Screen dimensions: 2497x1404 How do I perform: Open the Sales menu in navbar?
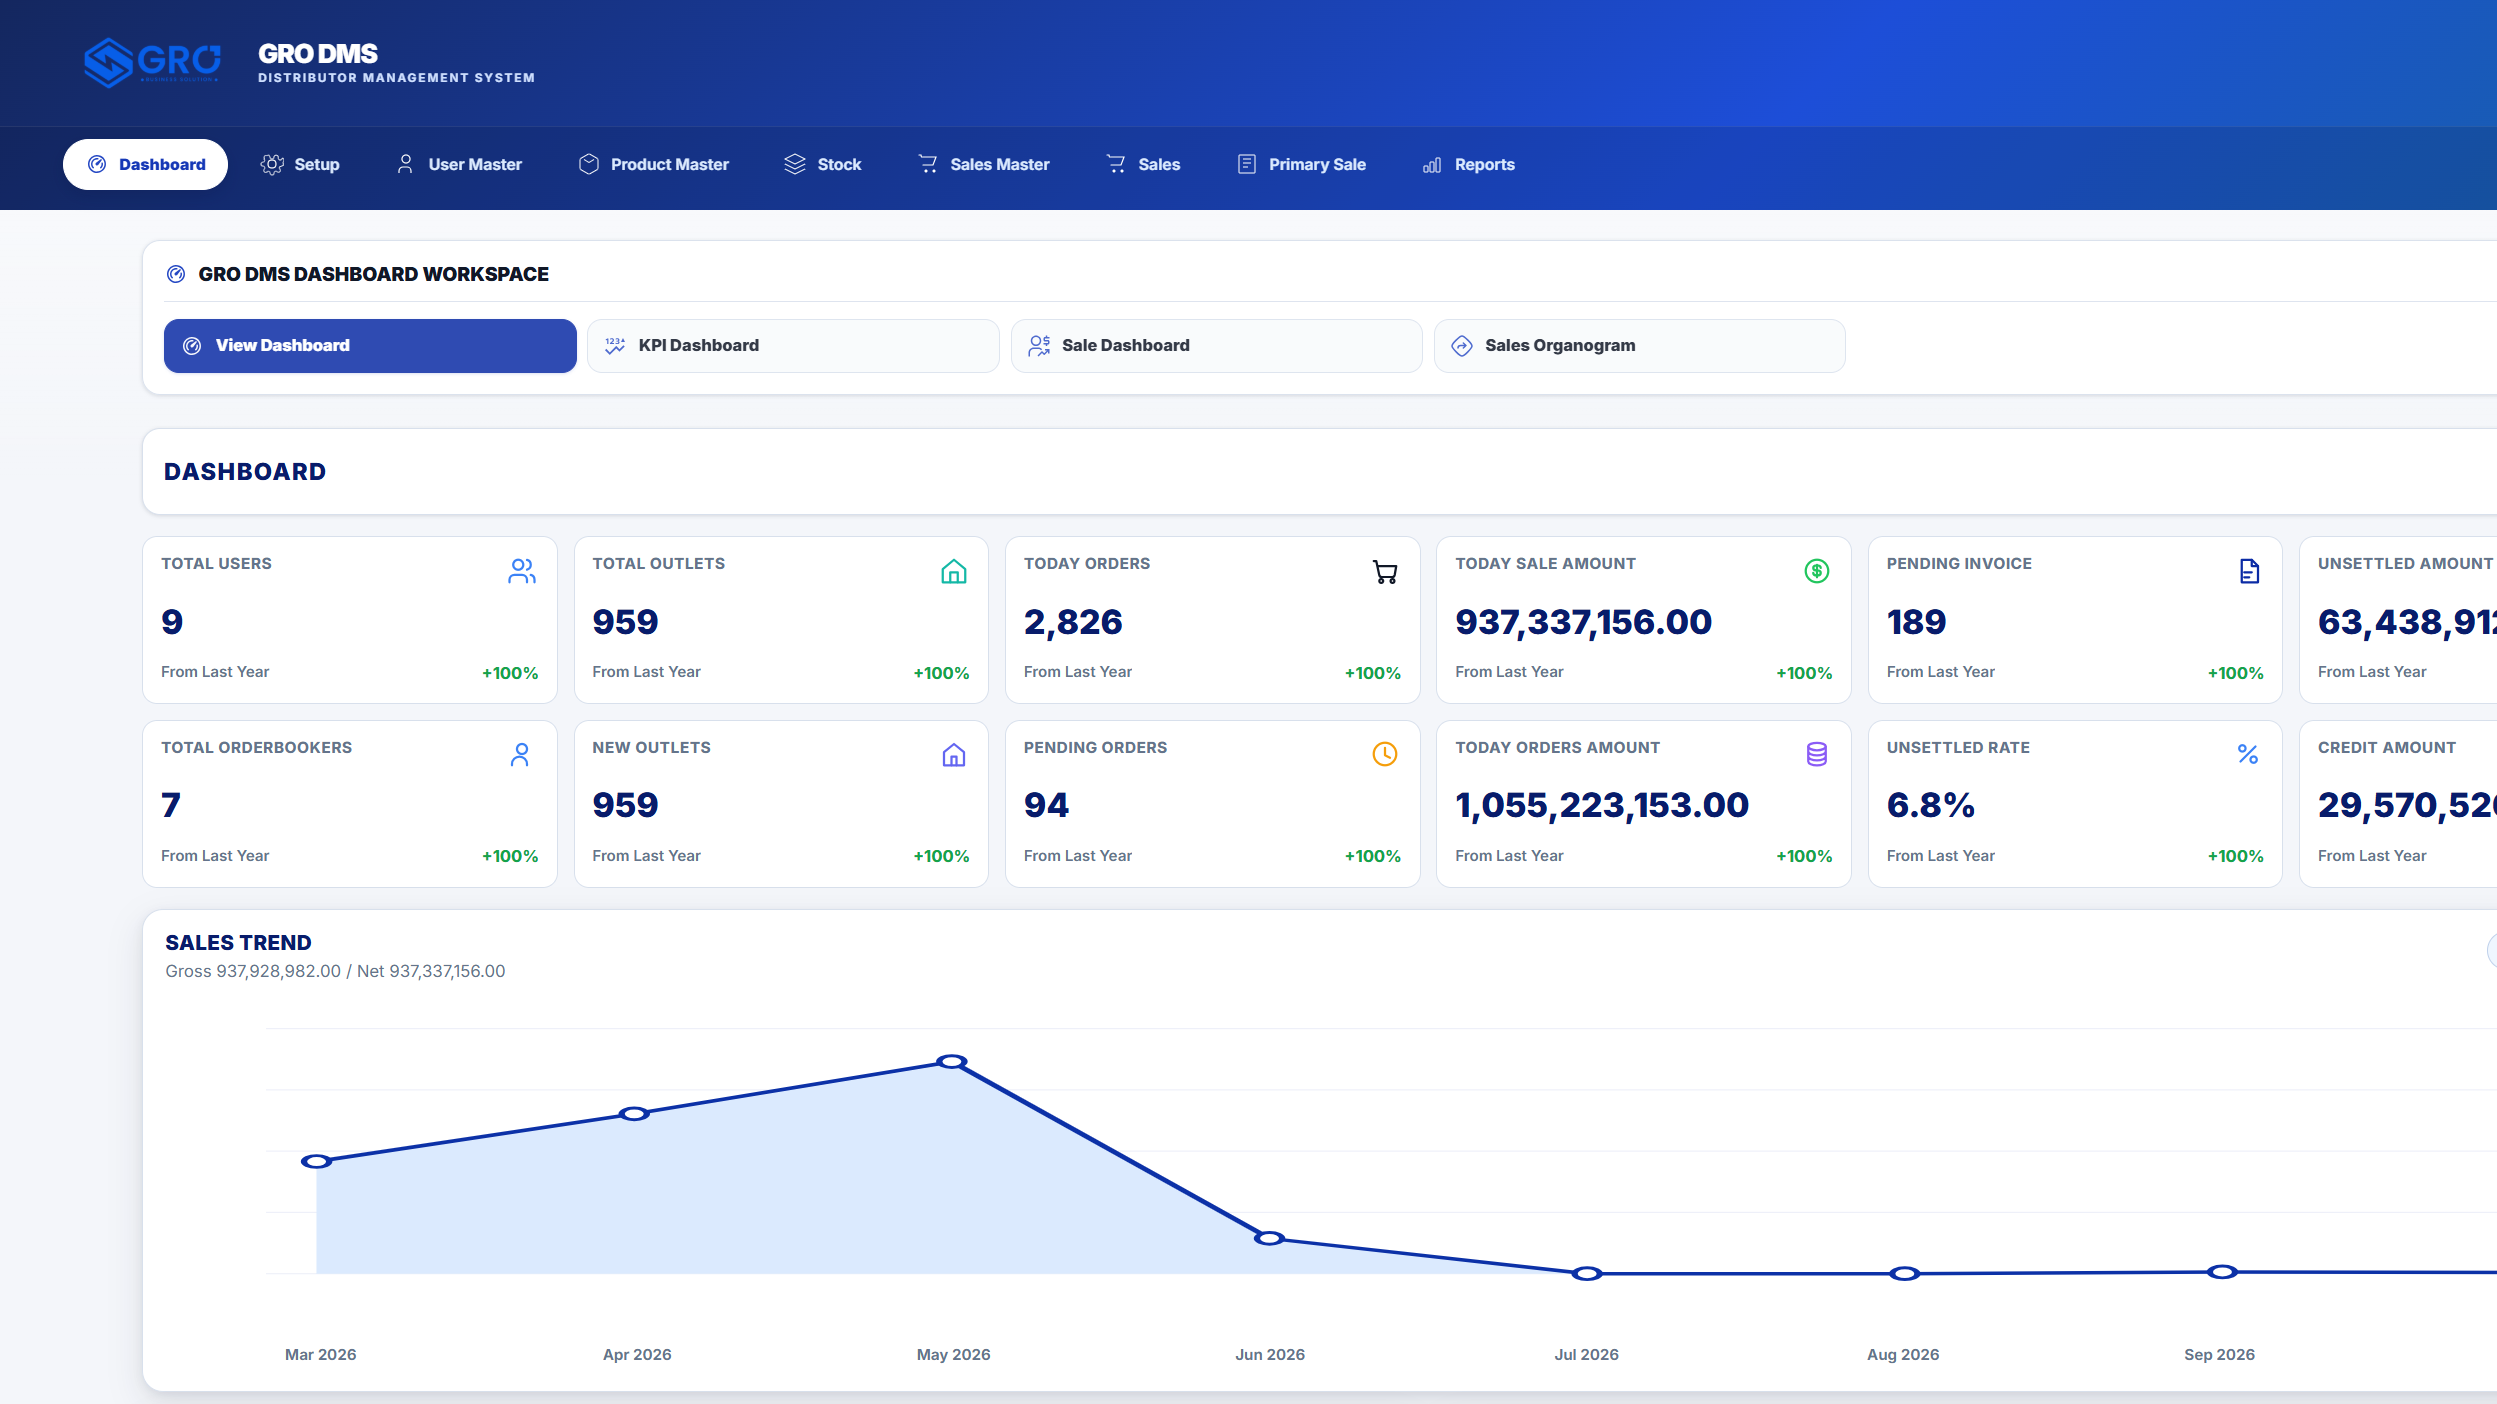pyautogui.click(x=1143, y=164)
